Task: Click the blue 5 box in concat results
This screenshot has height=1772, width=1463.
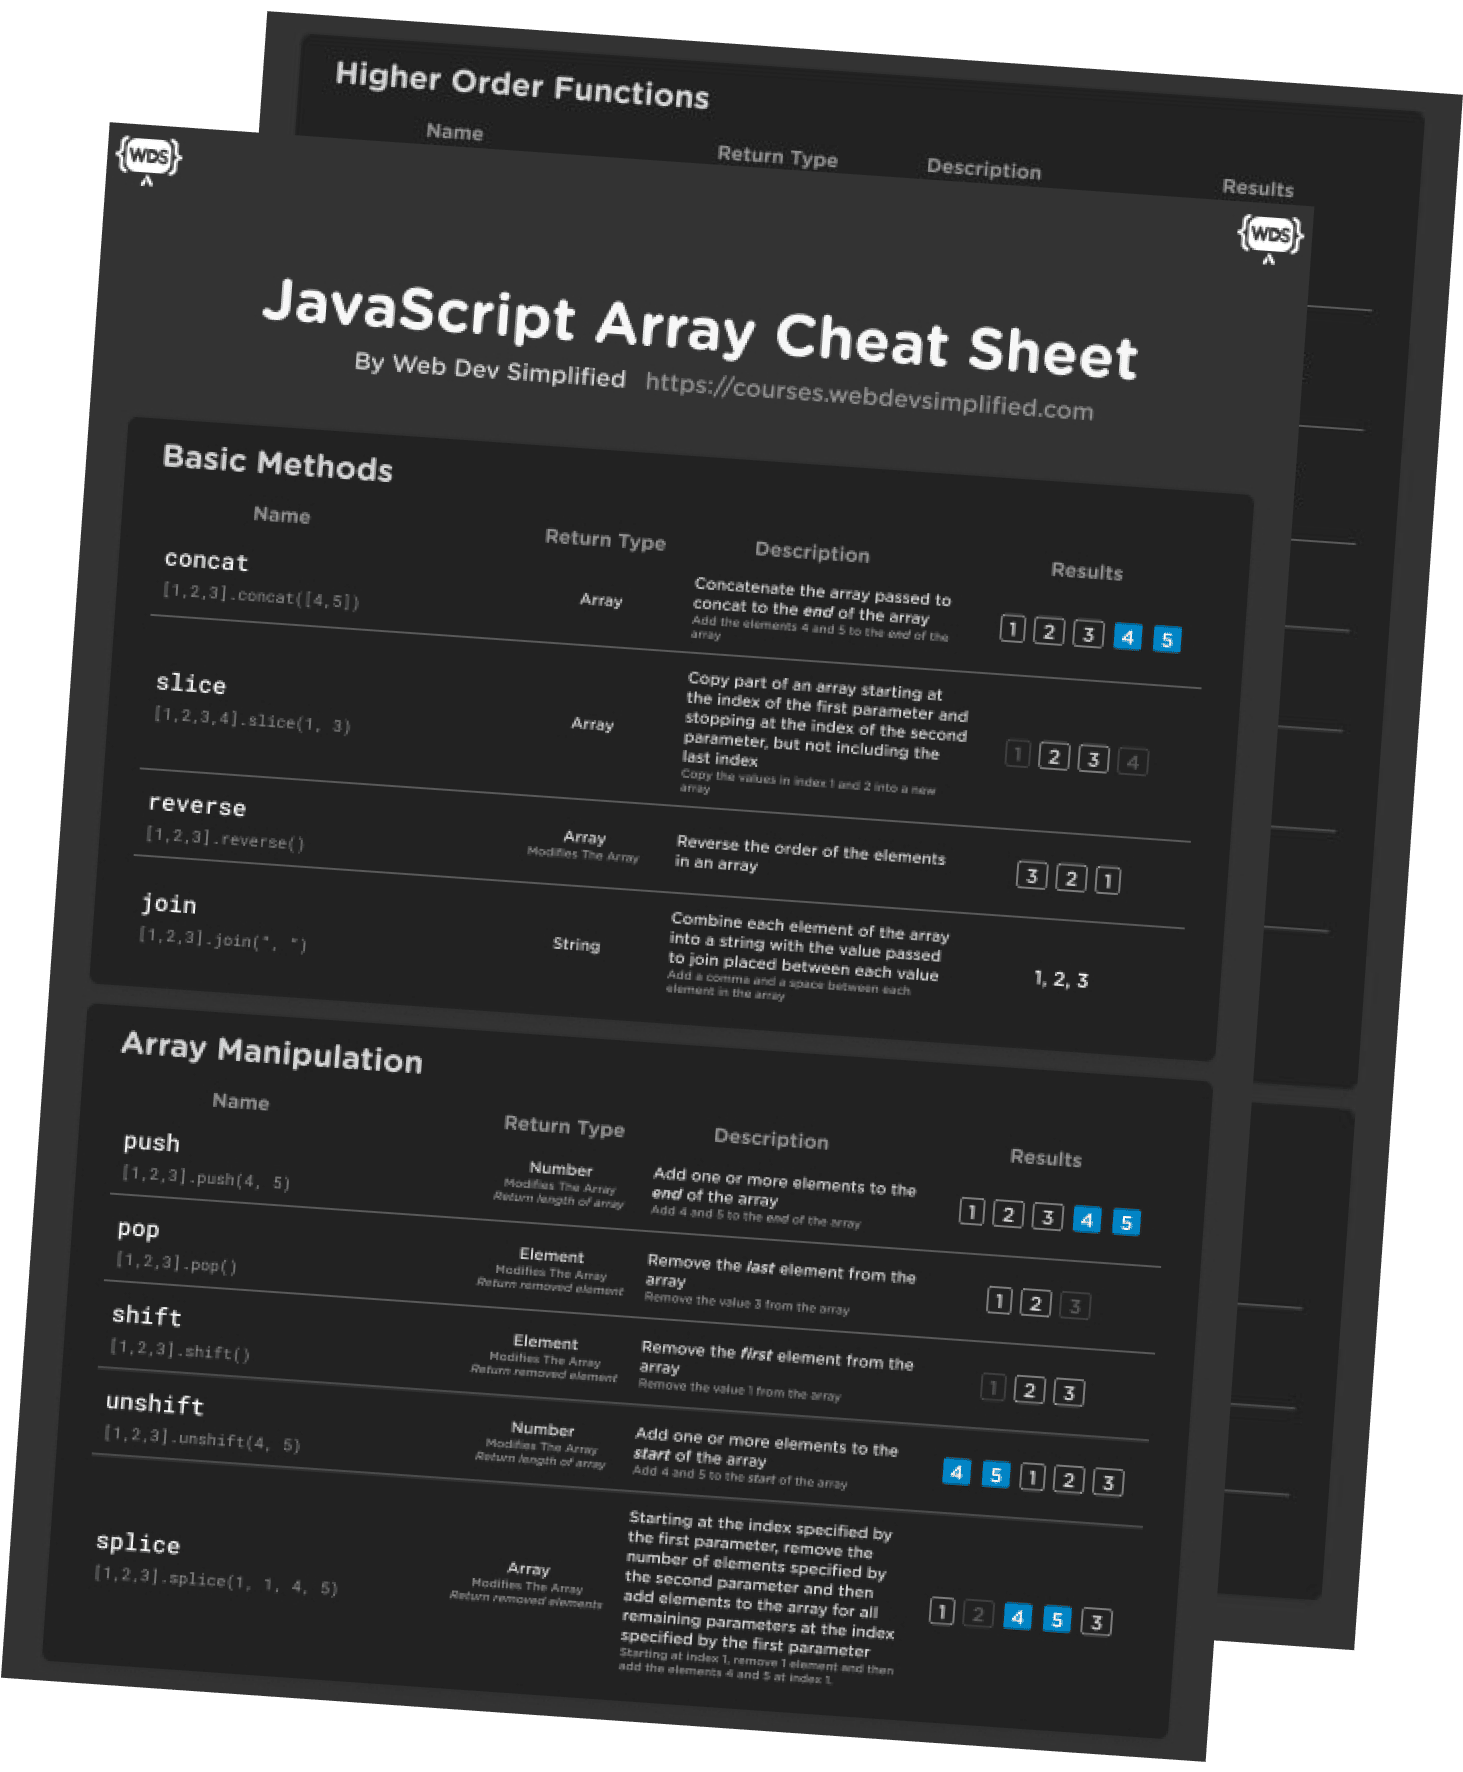Action: coord(1167,639)
